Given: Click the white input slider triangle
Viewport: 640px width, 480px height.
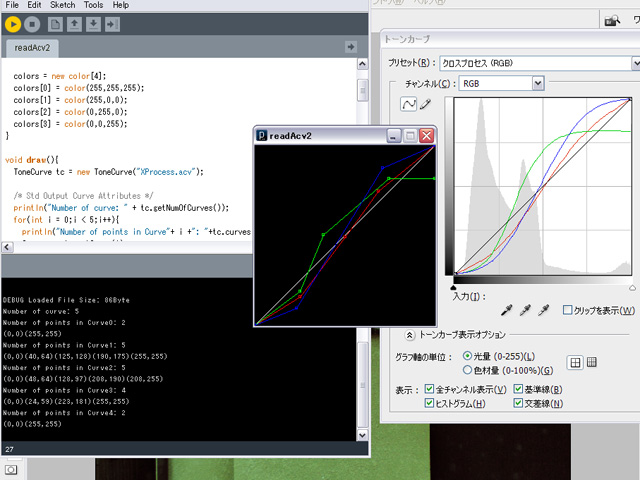Looking at the screenshot, I should [x=632, y=287].
